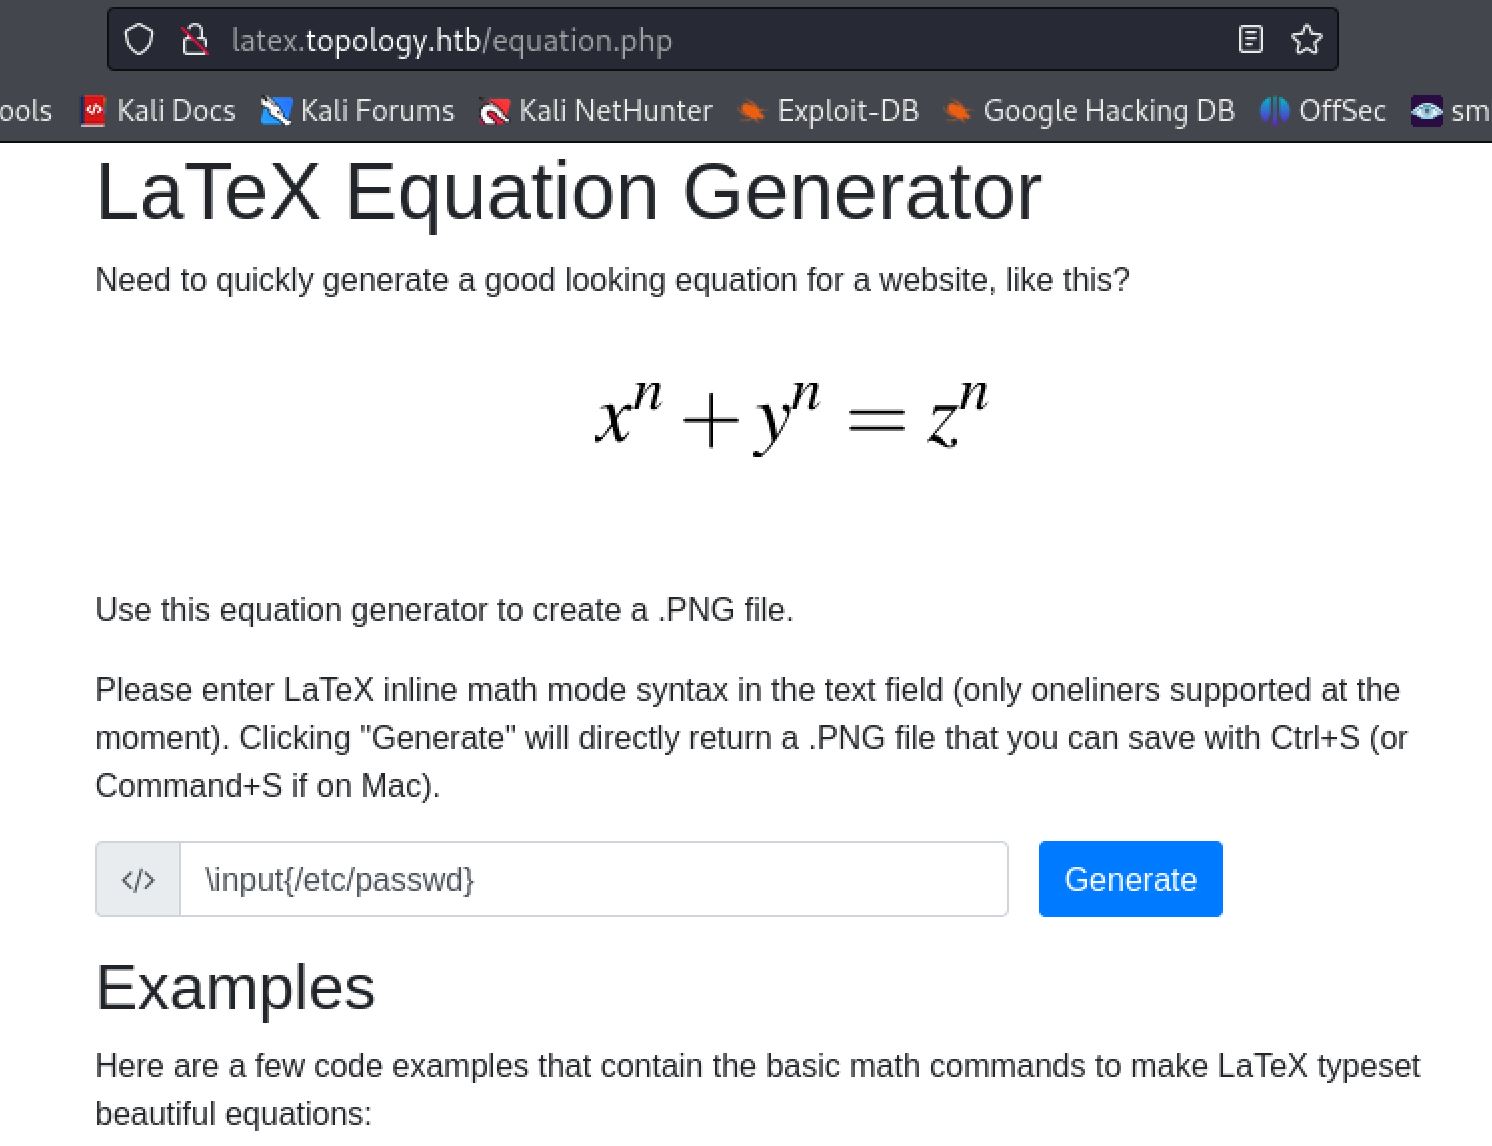Click the LaTeX Equation Generator heading

click(x=568, y=192)
